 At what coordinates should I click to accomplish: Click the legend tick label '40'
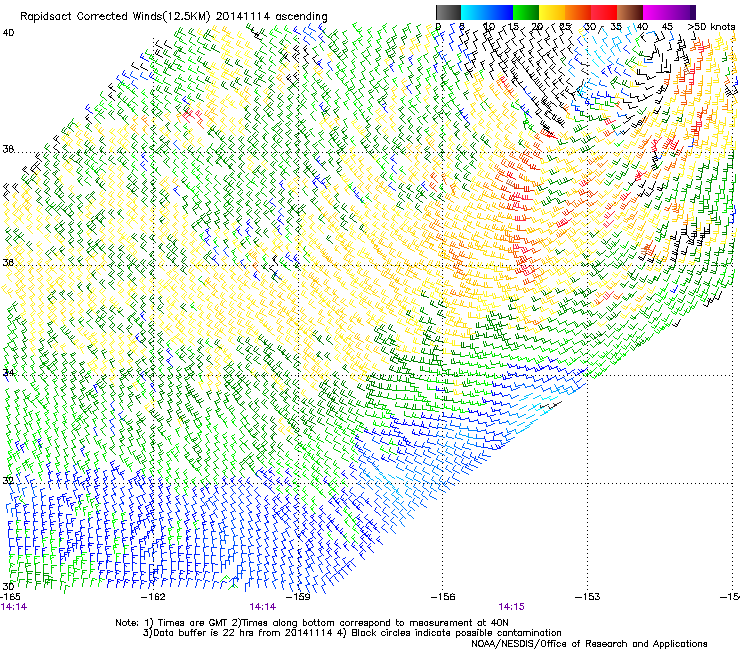(x=642, y=27)
